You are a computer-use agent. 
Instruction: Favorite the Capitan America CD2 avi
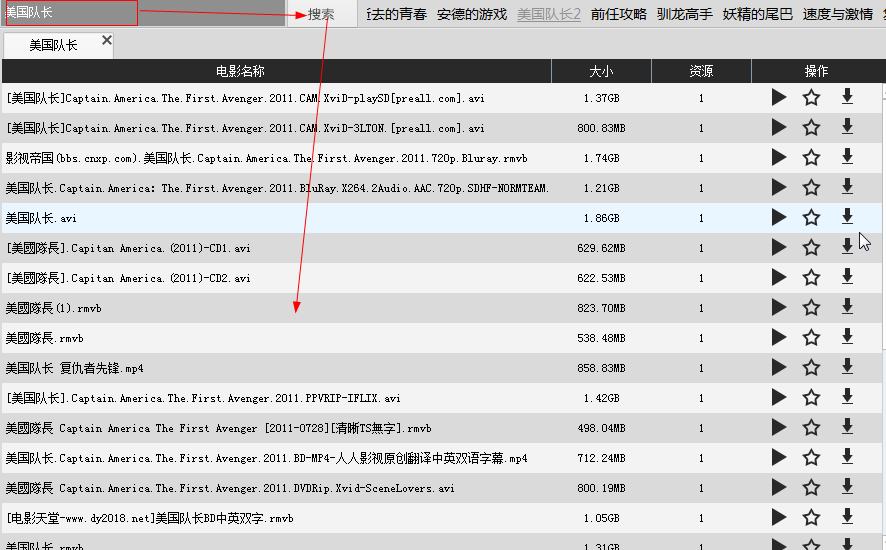click(x=811, y=277)
